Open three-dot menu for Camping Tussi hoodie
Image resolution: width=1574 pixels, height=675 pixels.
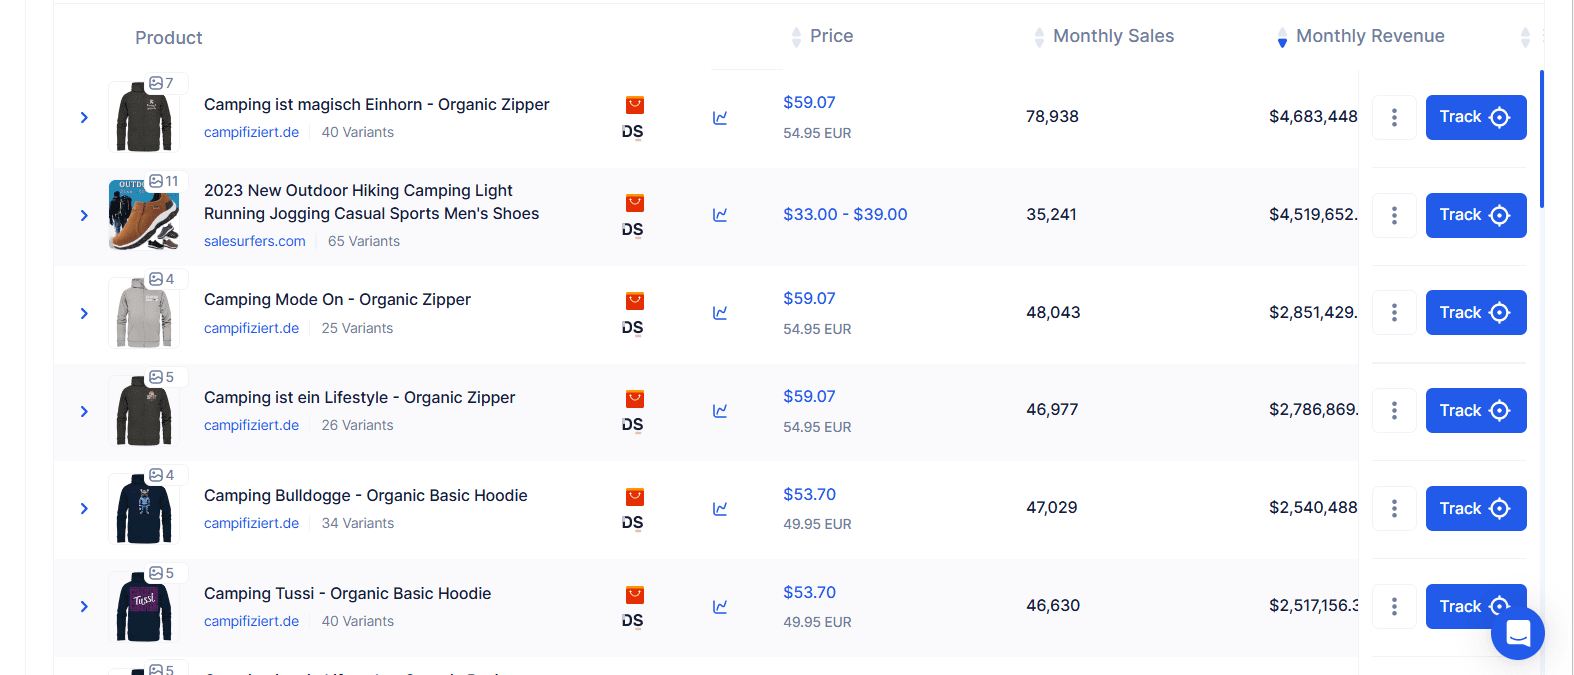[1394, 607]
